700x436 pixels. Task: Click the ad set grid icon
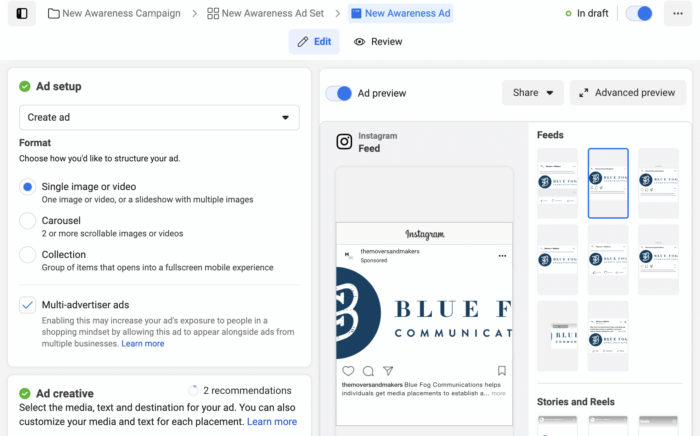click(x=213, y=13)
